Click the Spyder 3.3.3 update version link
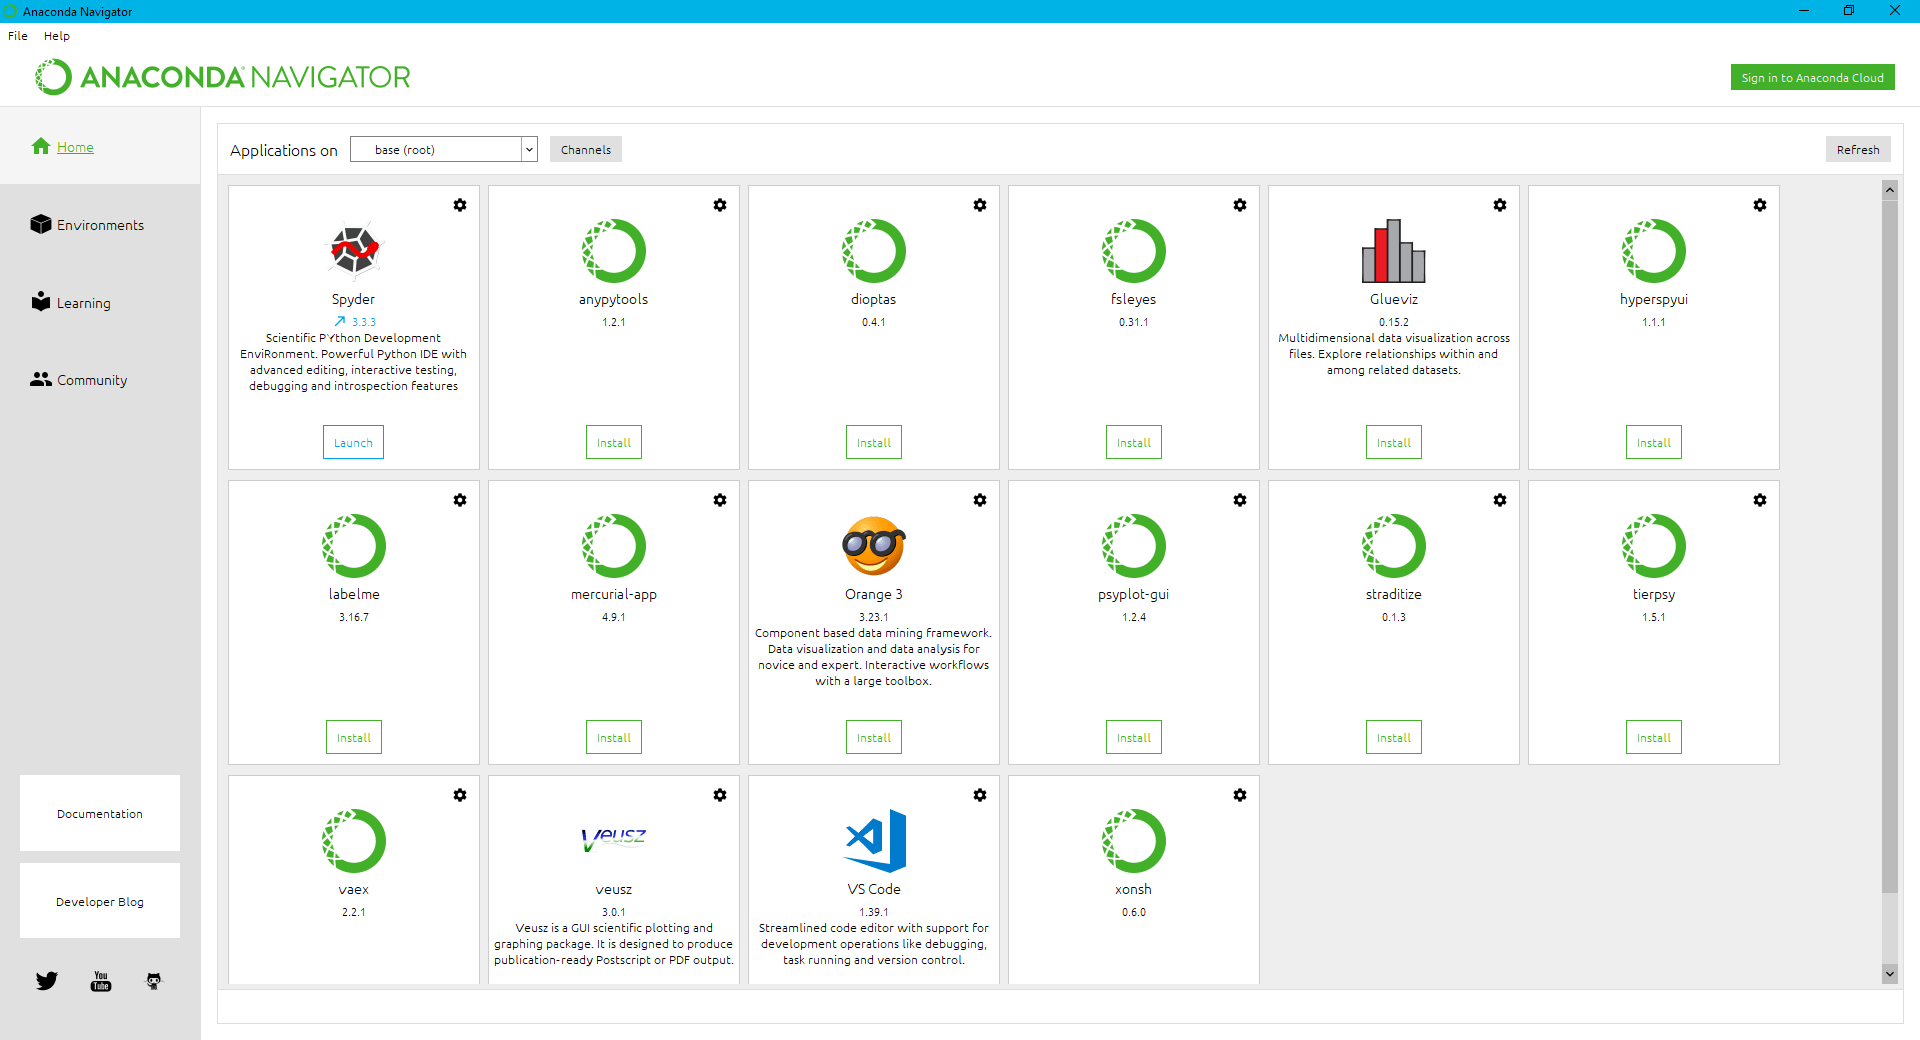Viewport: 1920px width, 1040px height. pos(355,322)
